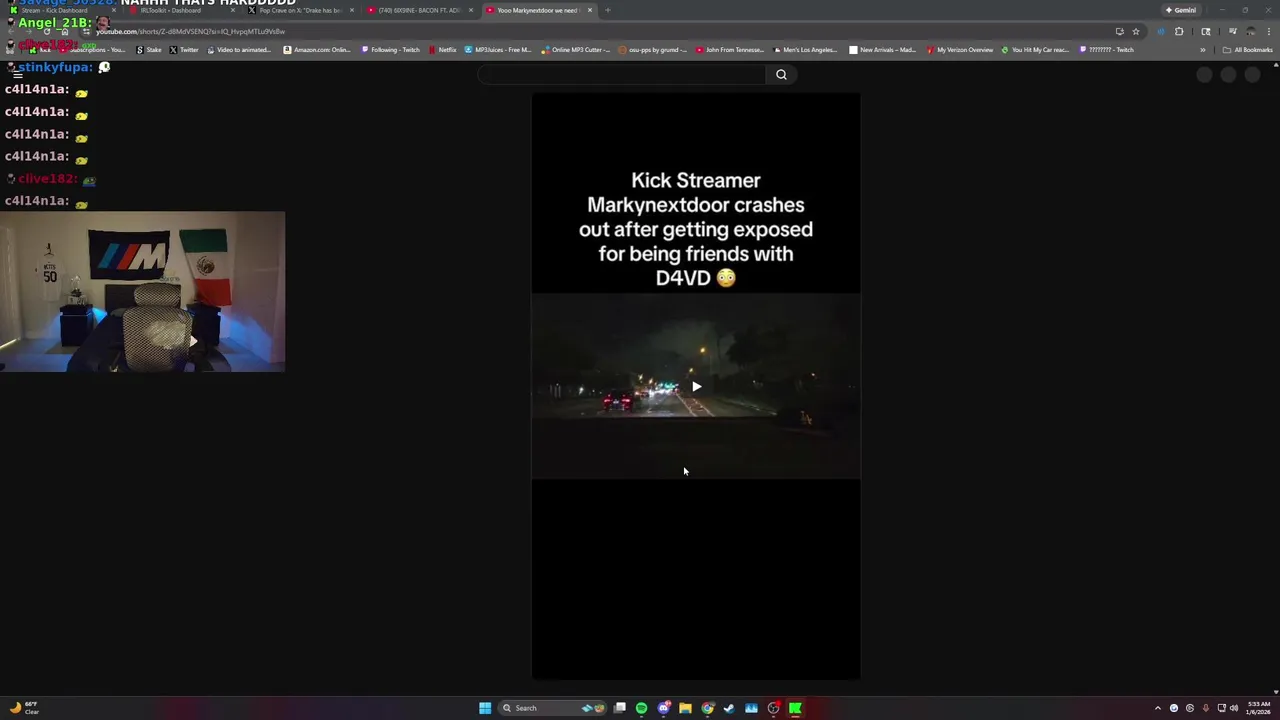Open Chrome from the taskbar

pos(707,708)
